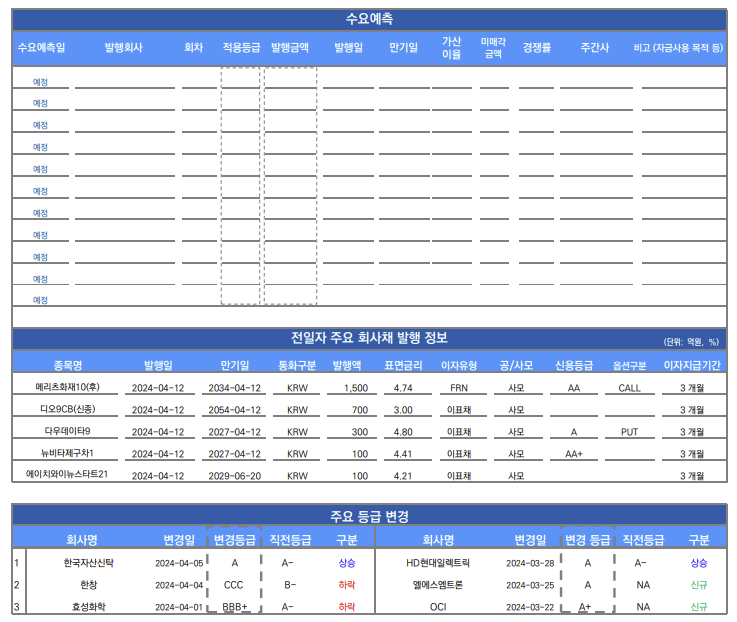Select the 전일자 주요 회사채 발행 정보 title
The height and width of the screenshot is (622, 737).
tap(369, 336)
